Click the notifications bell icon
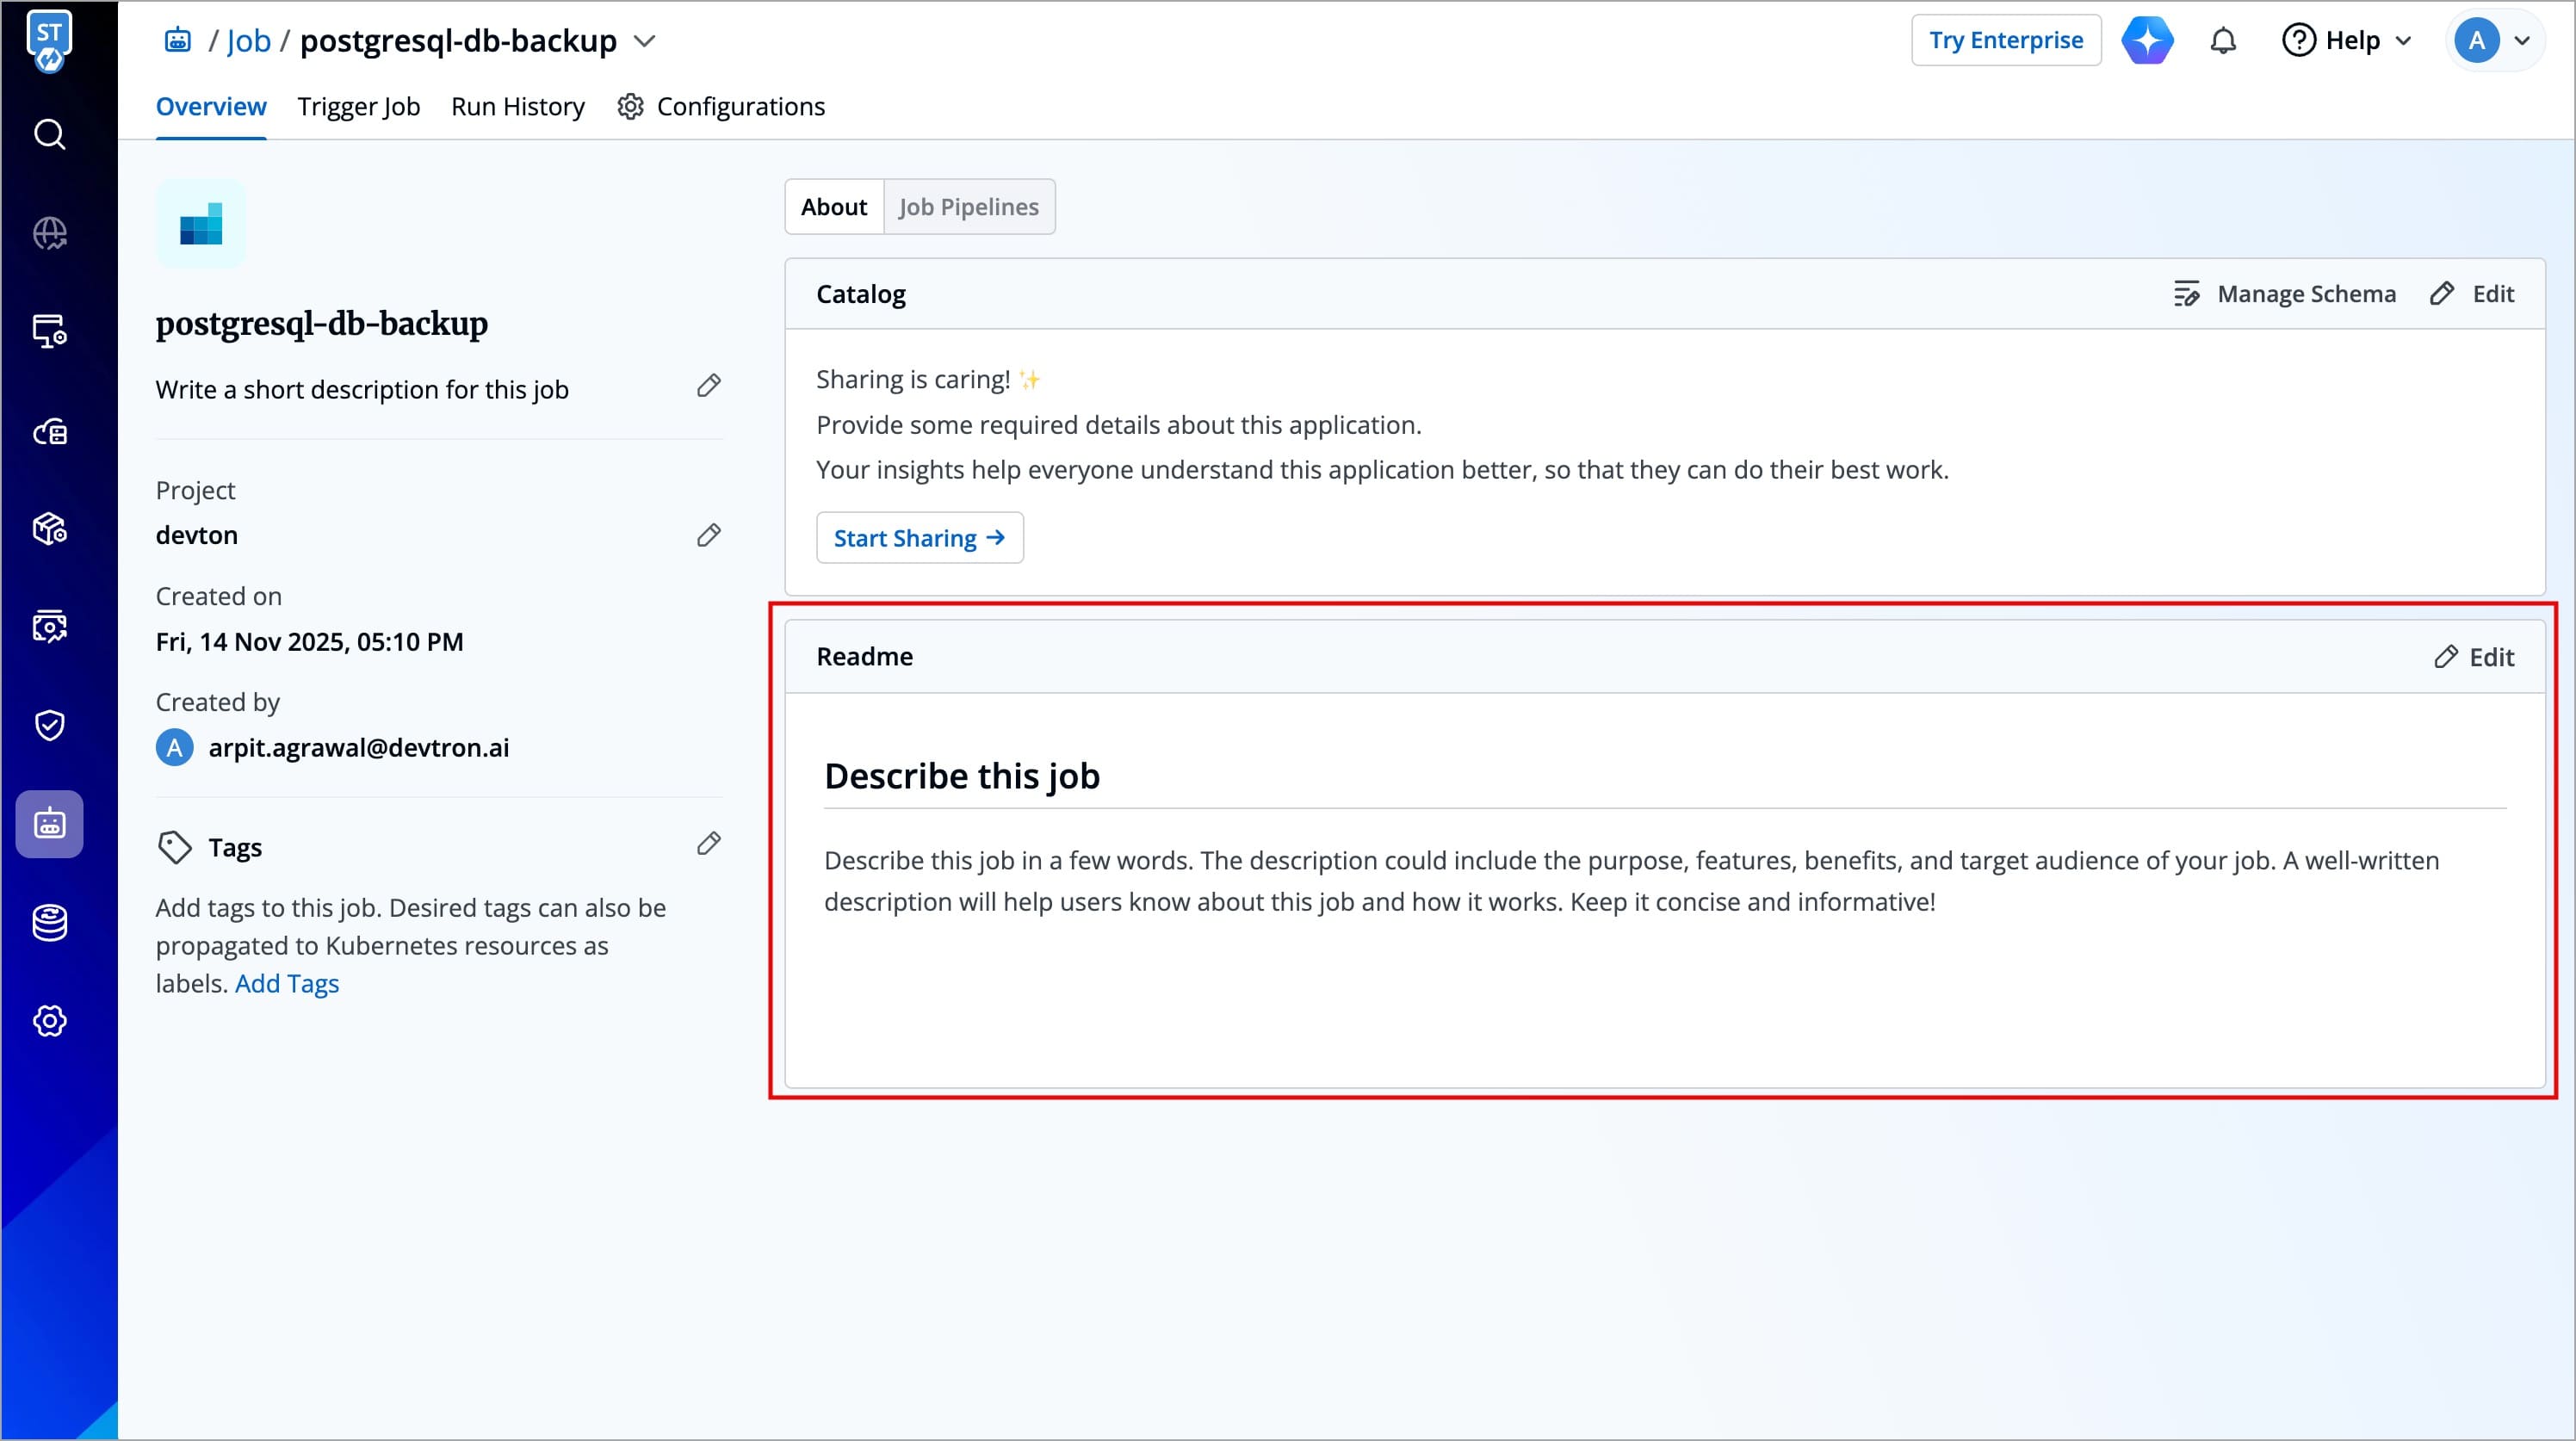 point(2222,41)
